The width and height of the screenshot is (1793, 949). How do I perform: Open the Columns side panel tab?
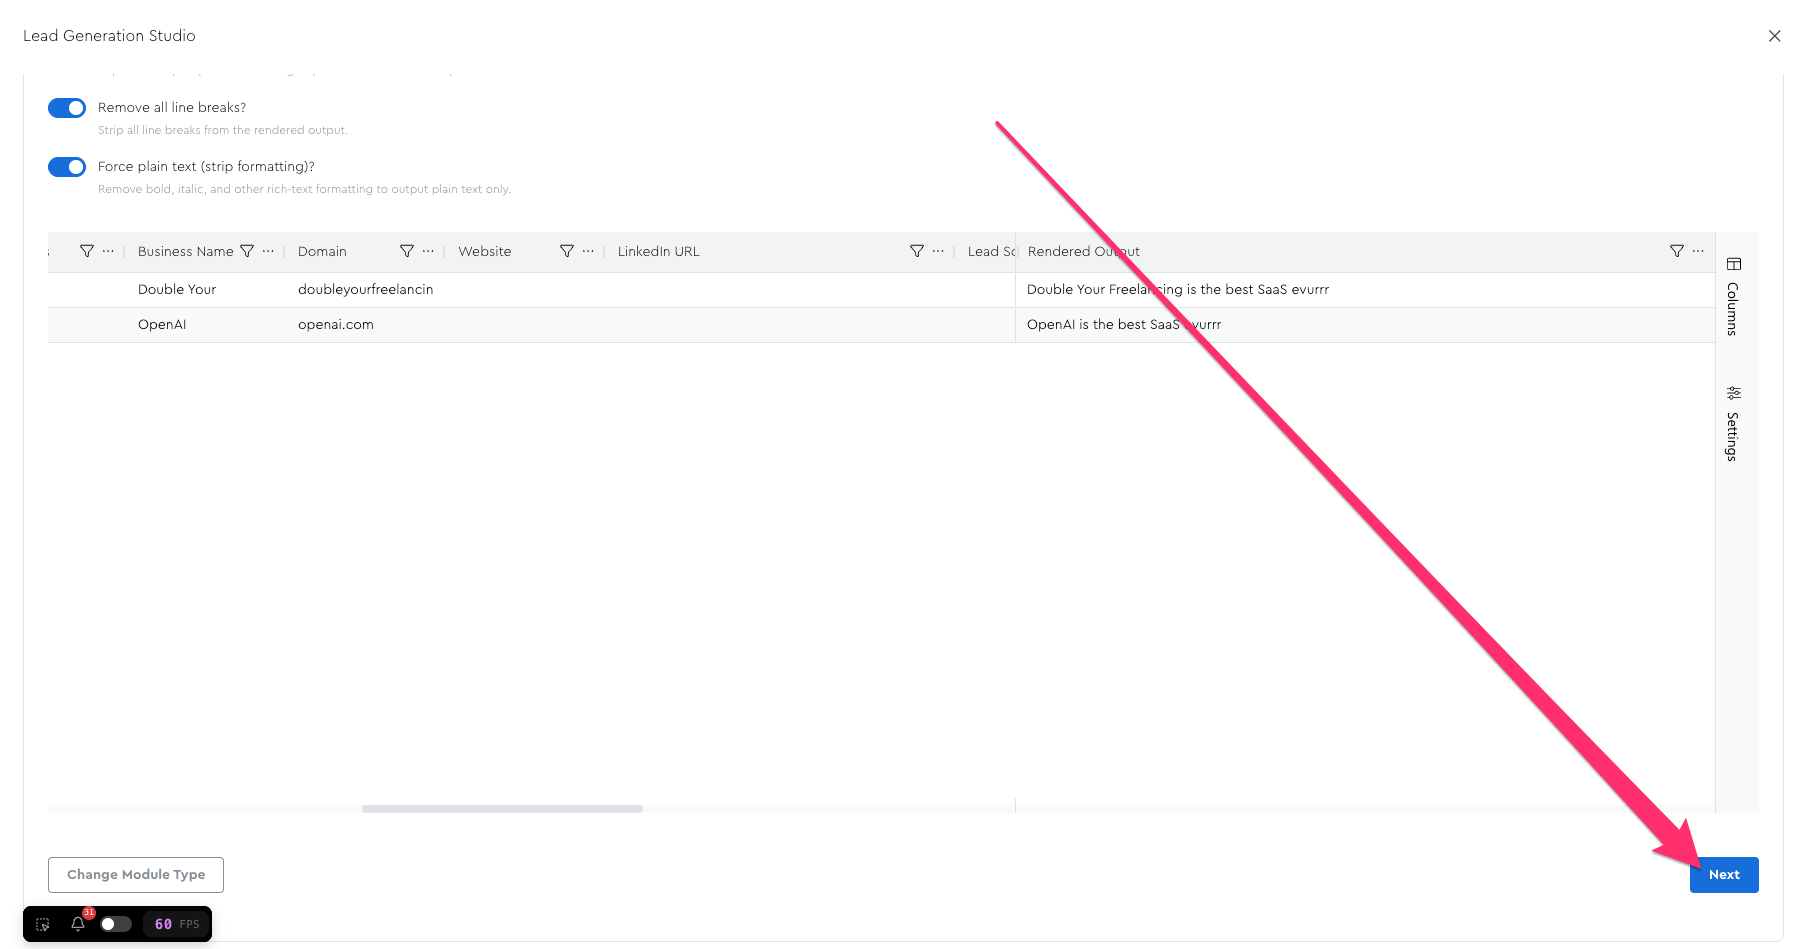point(1733,297)
